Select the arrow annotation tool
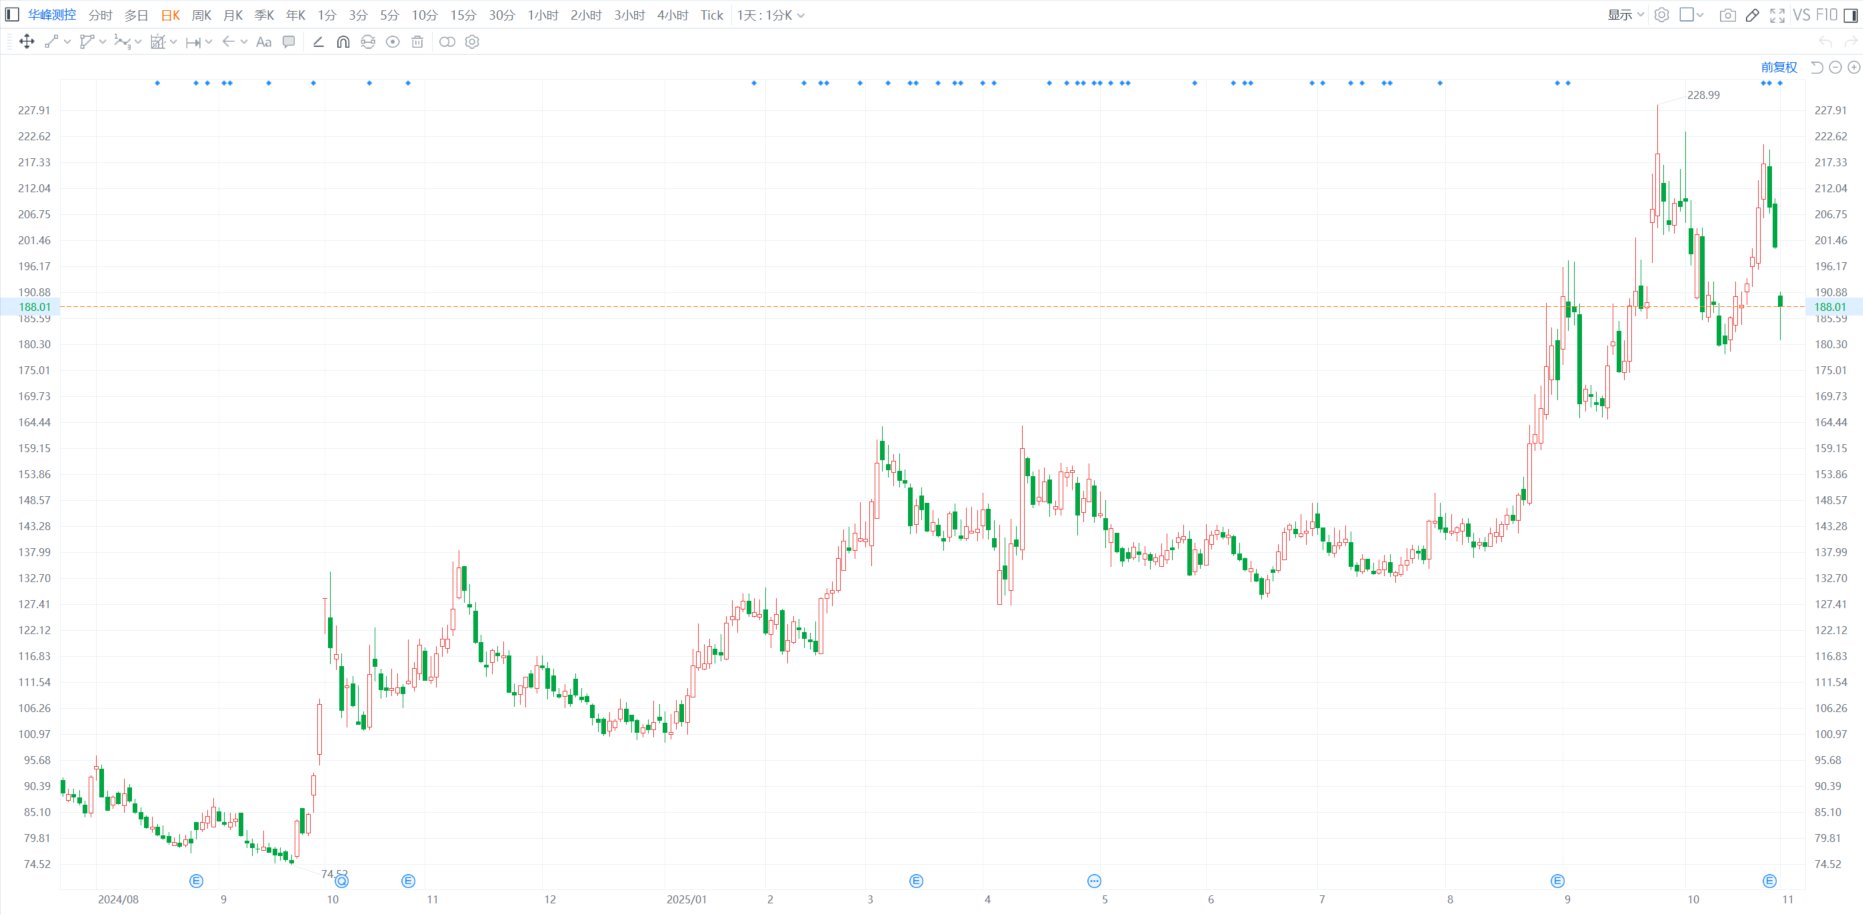Screen dimensions: 1863x915 229,42
